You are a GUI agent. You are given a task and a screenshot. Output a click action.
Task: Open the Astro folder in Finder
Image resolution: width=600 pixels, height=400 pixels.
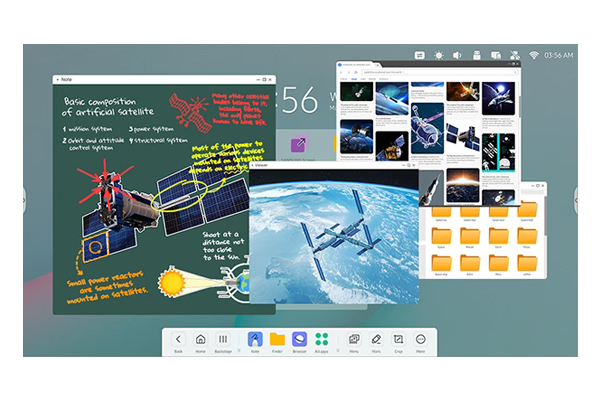point(470,265)
